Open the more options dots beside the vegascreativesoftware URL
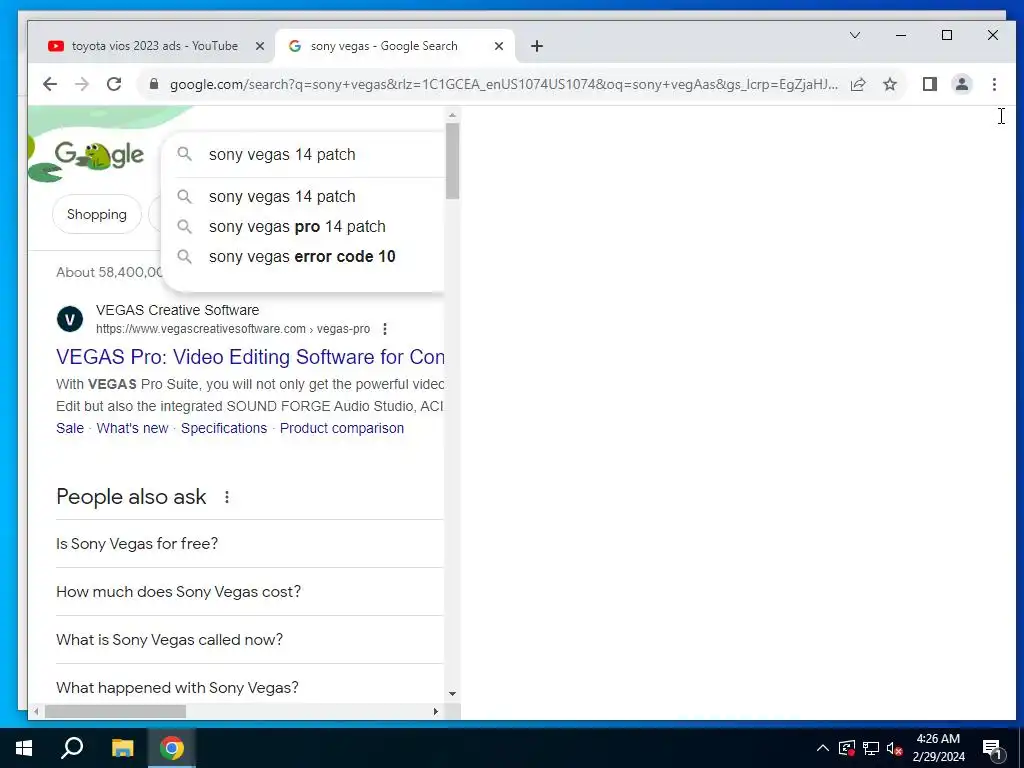The height and width of the screenshot is (768, 1024). [x=385, y=328]
